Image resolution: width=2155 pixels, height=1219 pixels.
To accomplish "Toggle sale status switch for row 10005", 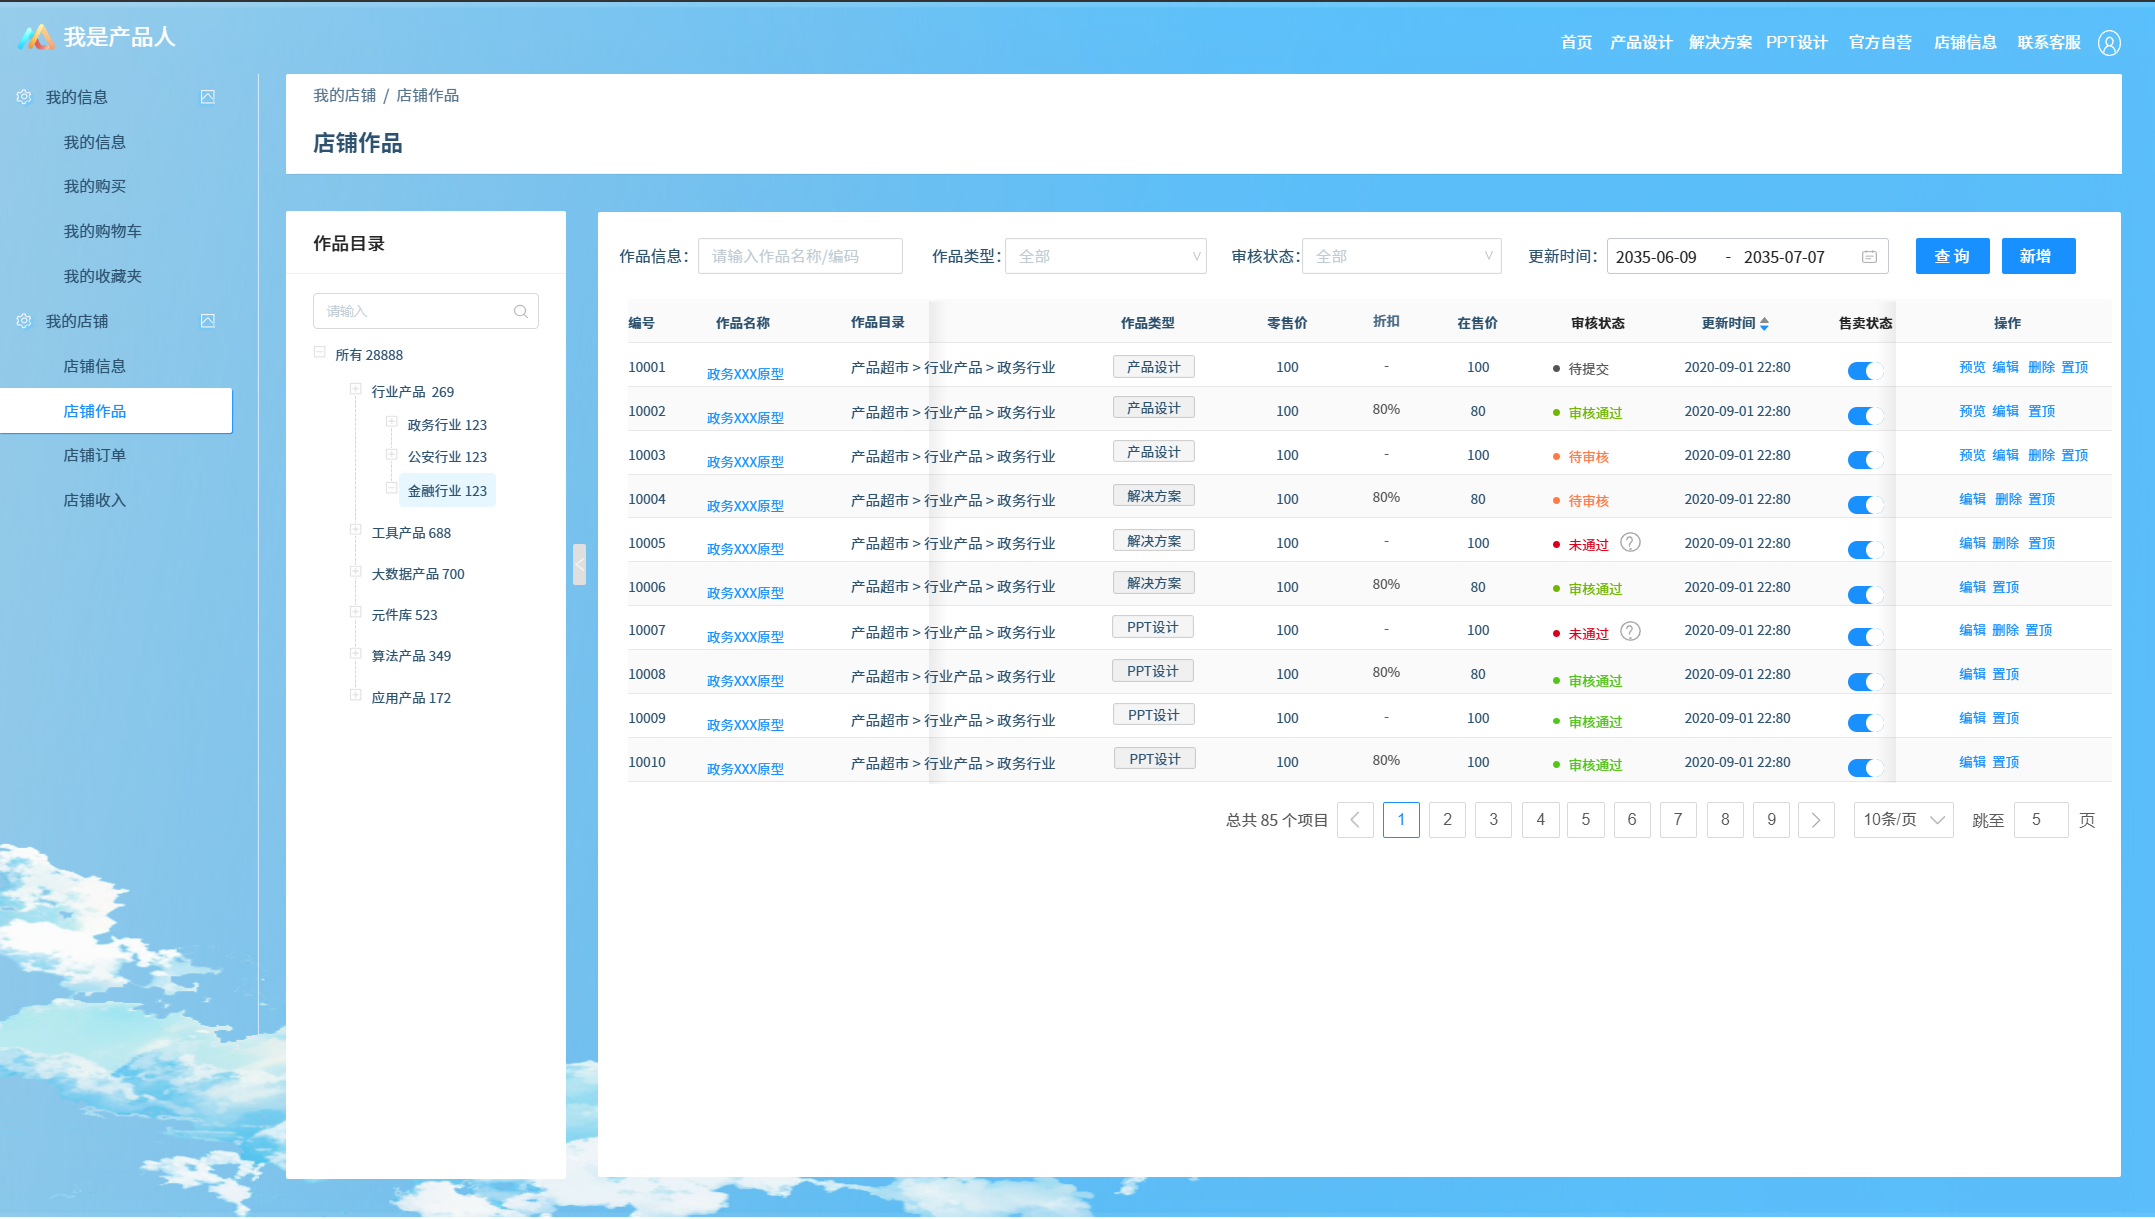I will click(x=1865, y=549).
